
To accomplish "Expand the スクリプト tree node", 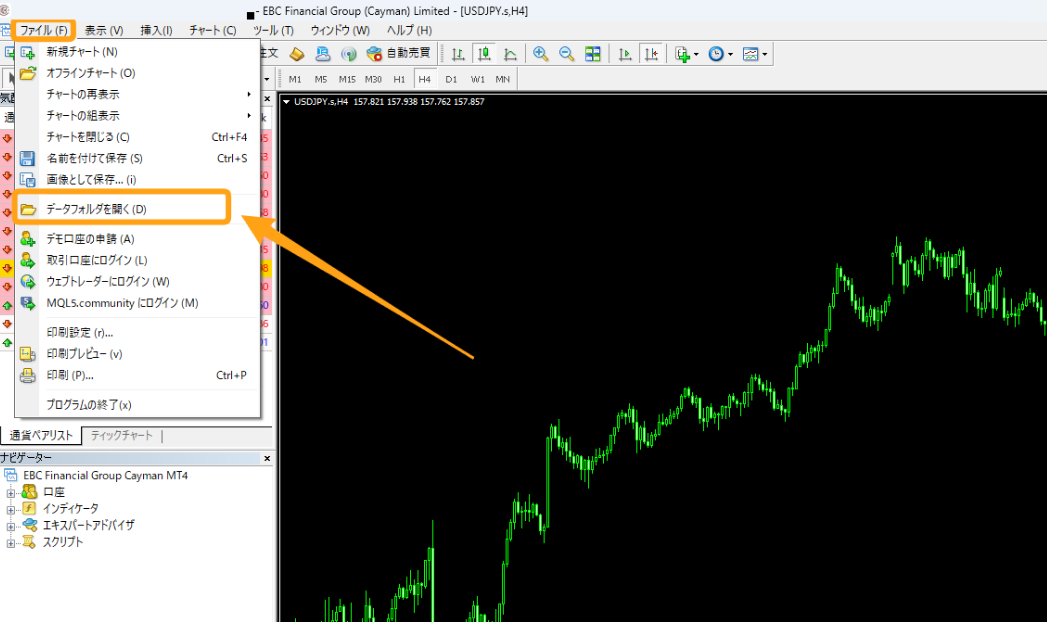I will 11,544.
